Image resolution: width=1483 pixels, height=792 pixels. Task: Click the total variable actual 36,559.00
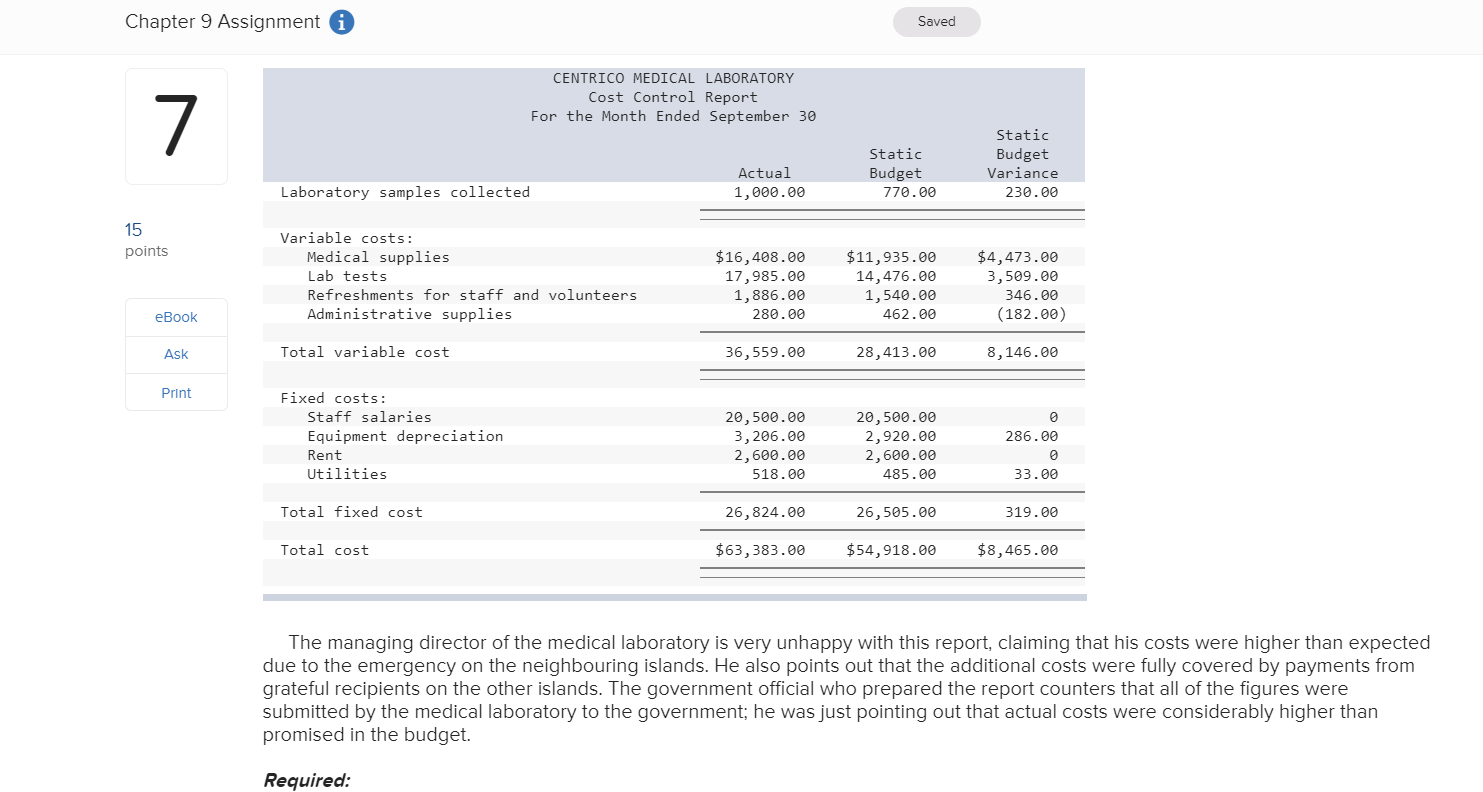pos(765,352)
